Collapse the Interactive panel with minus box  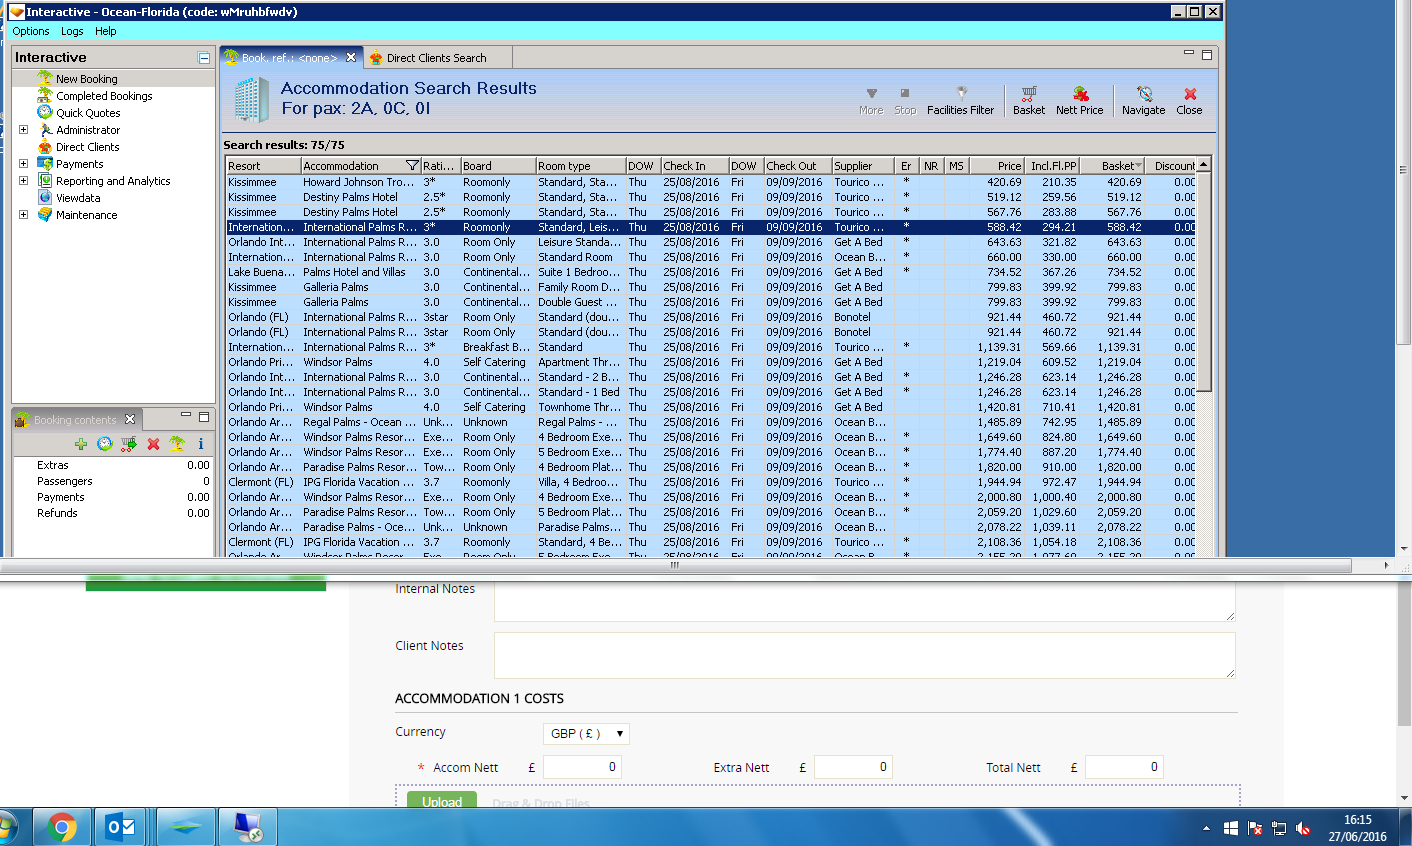tap(204, 58)
